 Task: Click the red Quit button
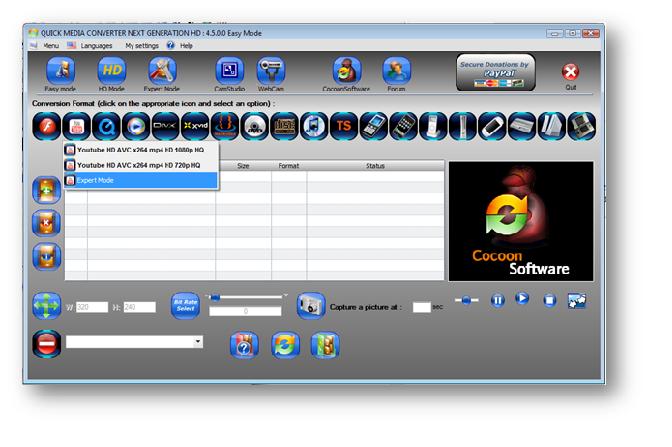570,72
